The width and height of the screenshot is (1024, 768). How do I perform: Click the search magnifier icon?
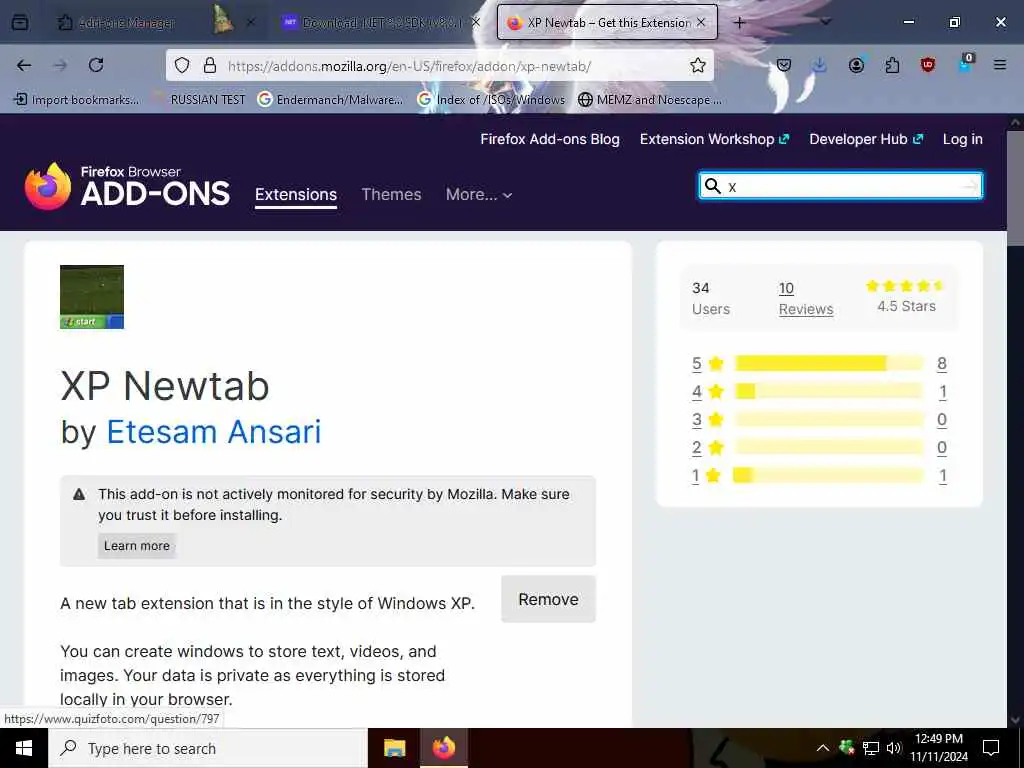713,186
